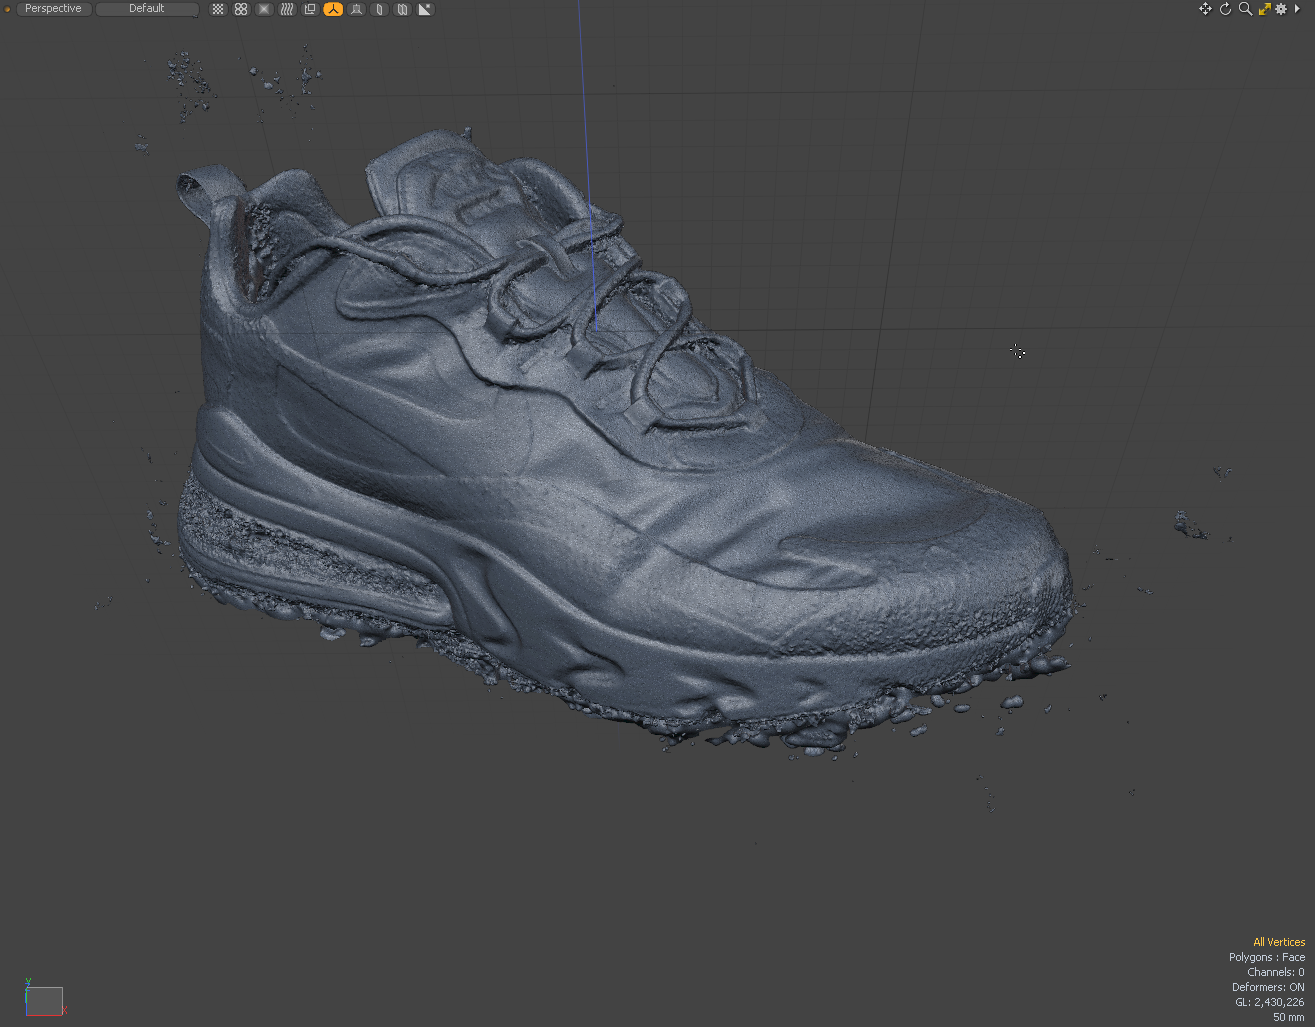
Task: Click the zoom magnifier icon
Action: tap(1245, 9)
